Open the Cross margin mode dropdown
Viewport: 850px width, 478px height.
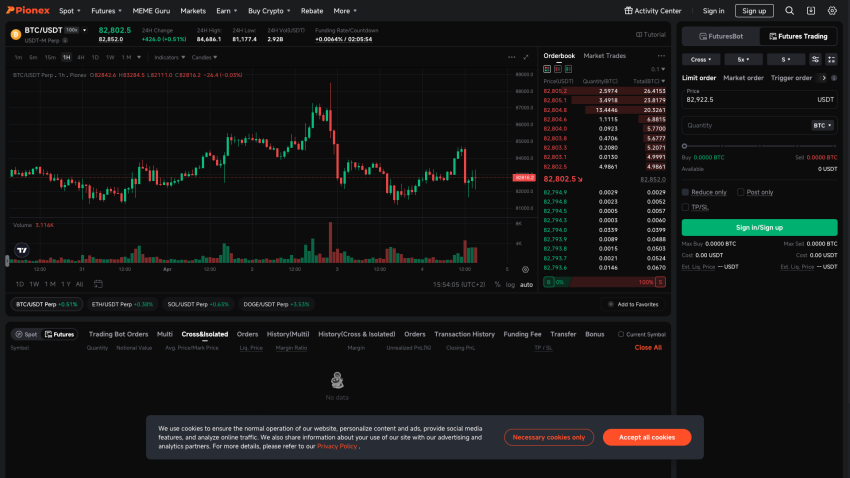tap(700, 60)
